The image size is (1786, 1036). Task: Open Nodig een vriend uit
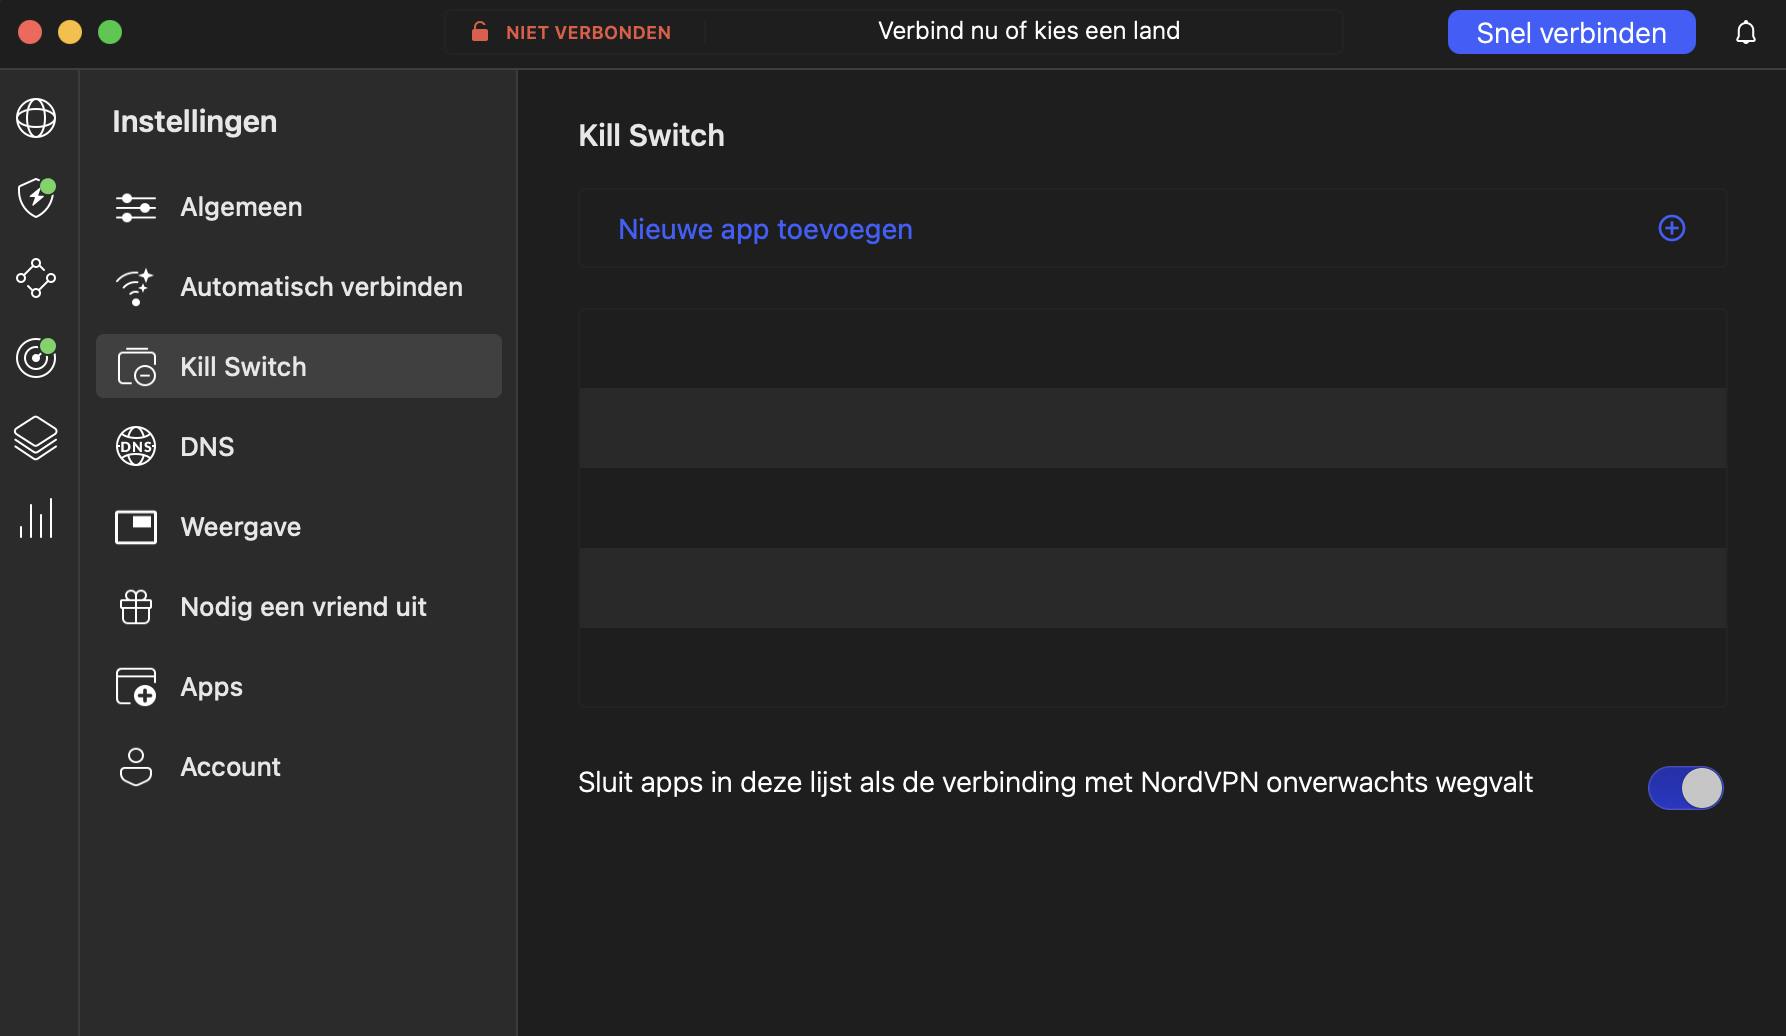point(303,607)
